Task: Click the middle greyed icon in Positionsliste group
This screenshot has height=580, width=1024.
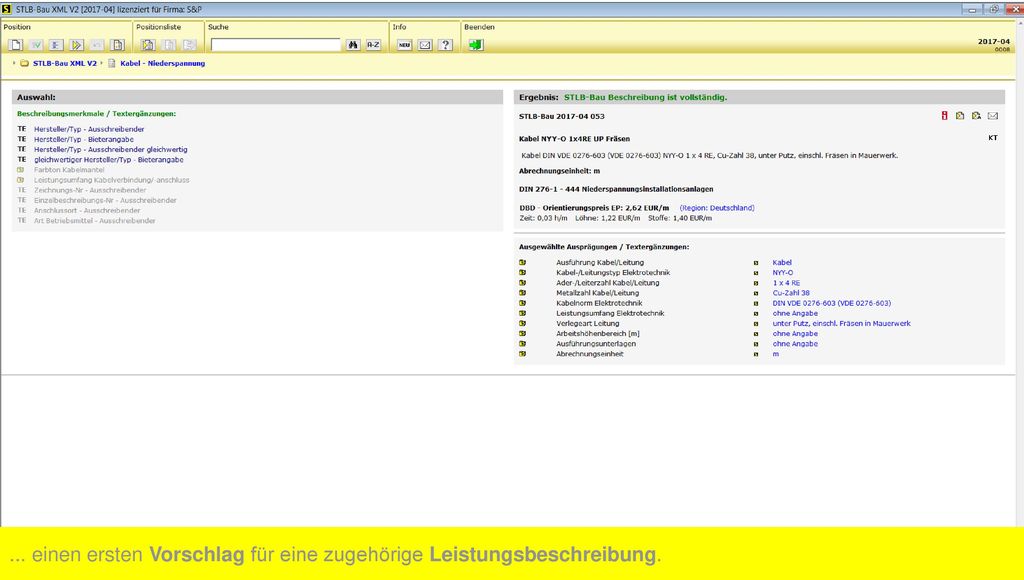Action: coord(168,45)
